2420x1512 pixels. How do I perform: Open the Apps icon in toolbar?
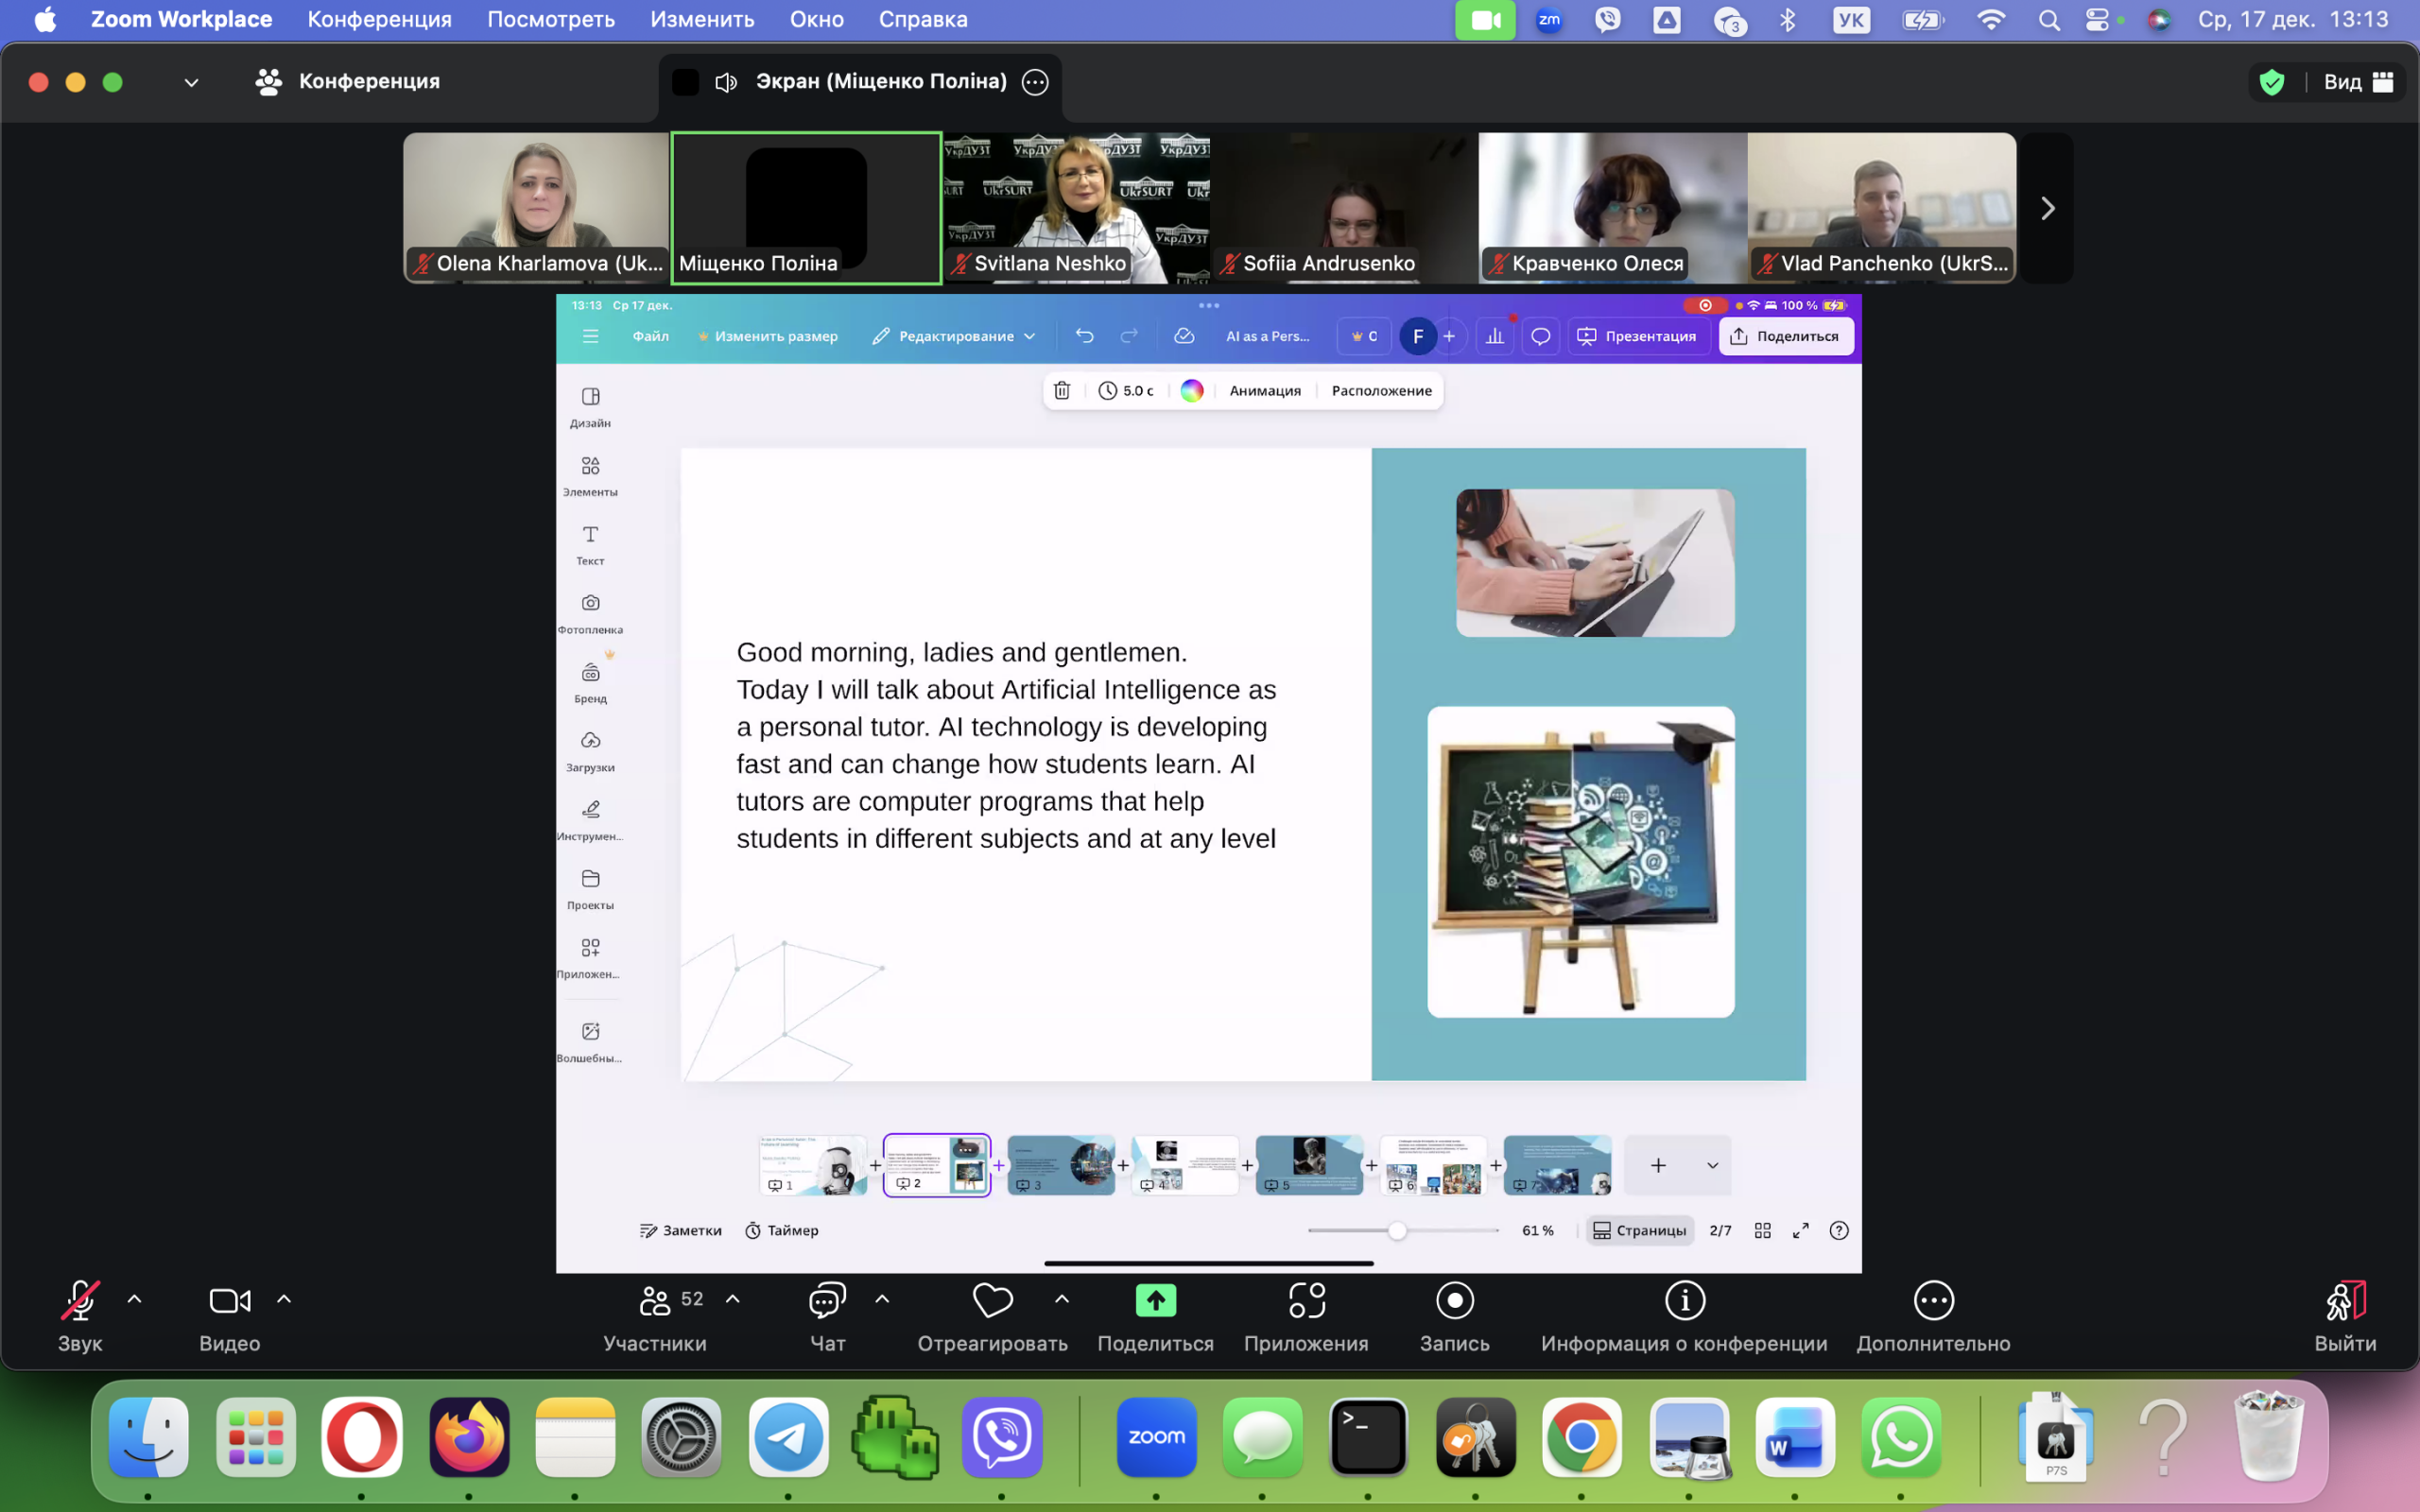(x=1306, y=1300)
